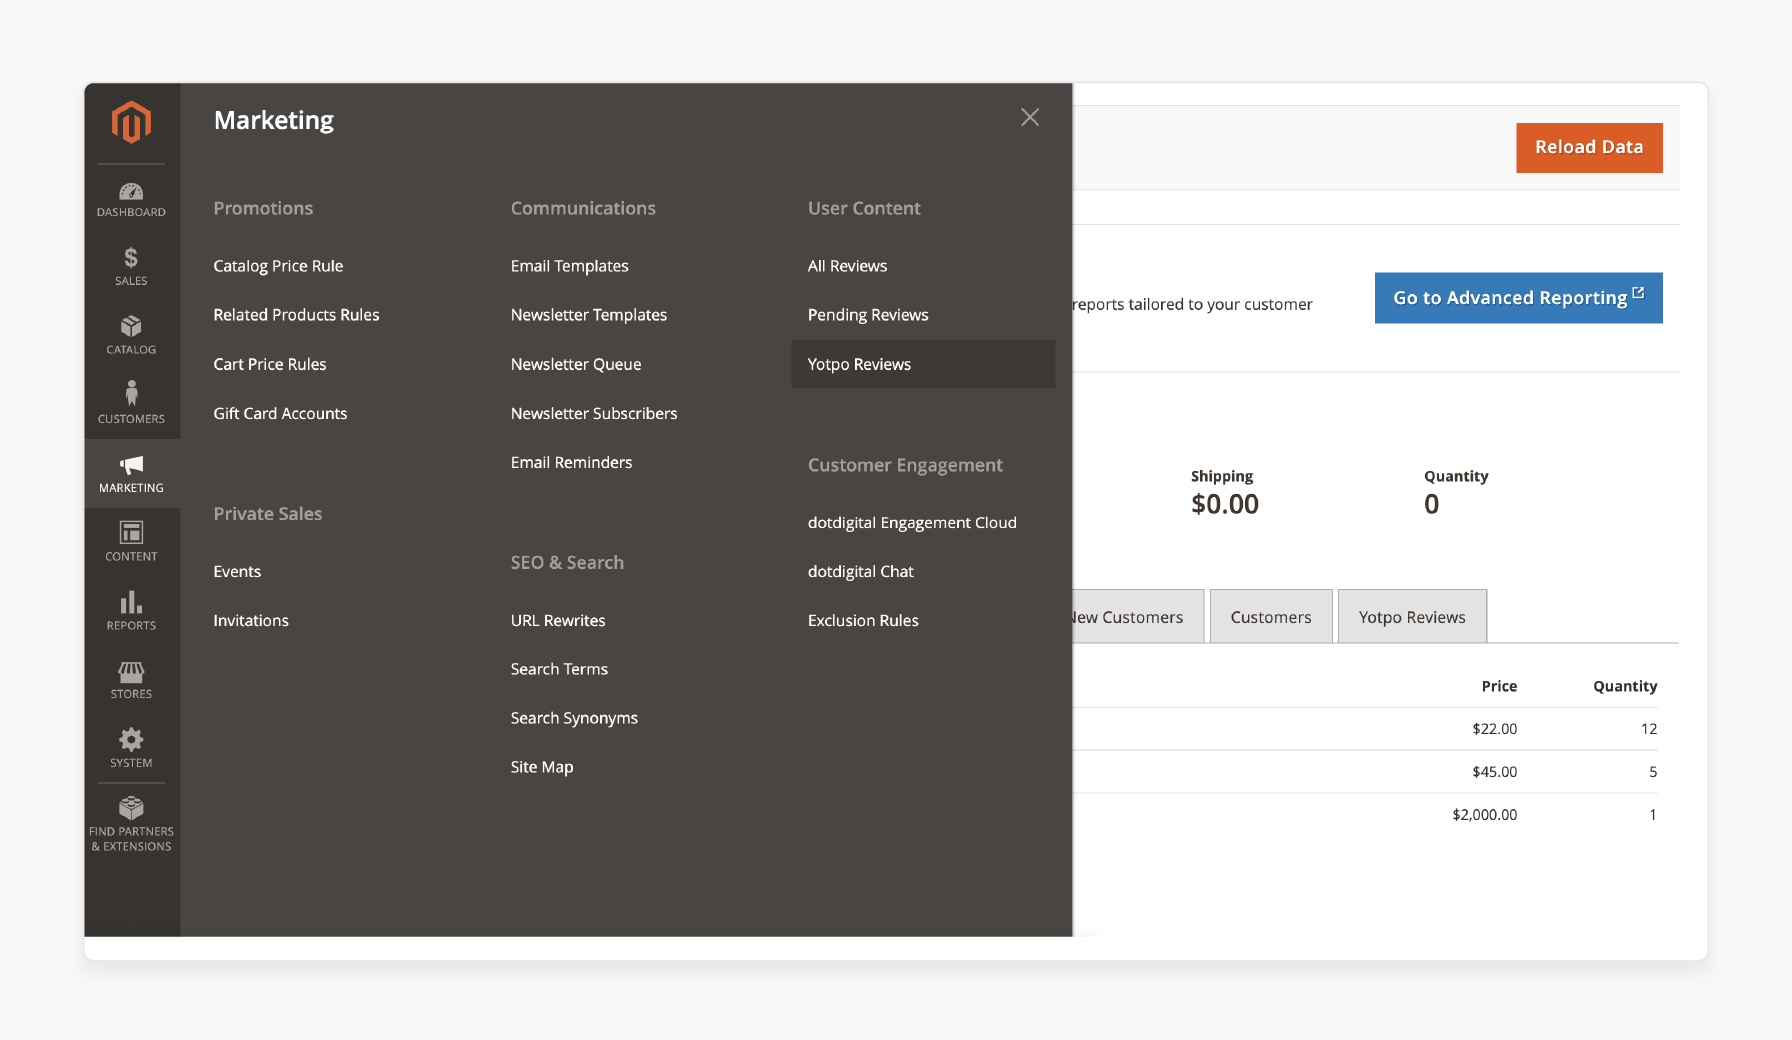Viewport: 1792px width, 1040px height.
Task: Open Search Synonyms
Action: [x=574, y=718]
